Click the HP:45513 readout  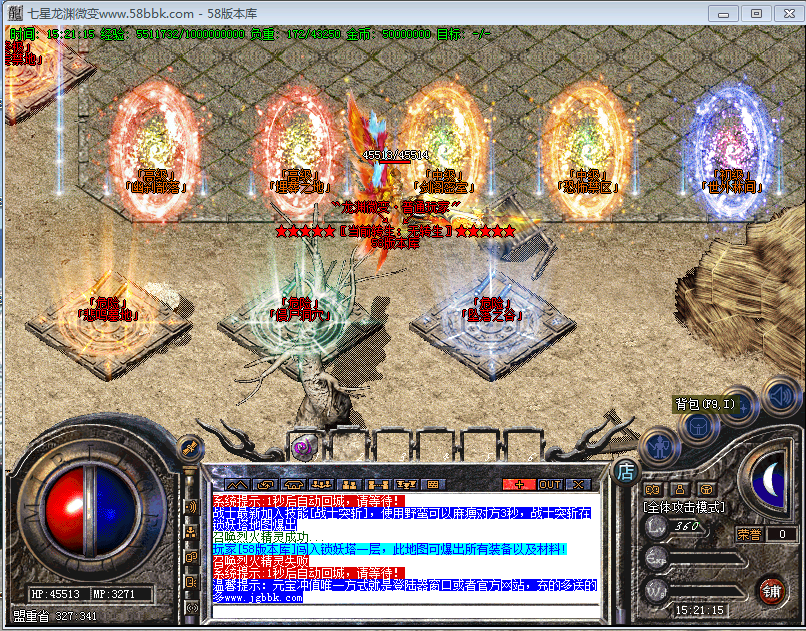pyautogui.click(x=56, y=595)
